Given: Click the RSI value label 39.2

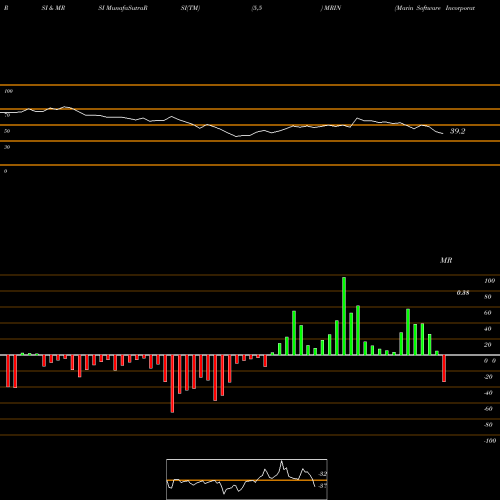Looking at the screenshot, I should pyautogui.click(x=457, y=131).
